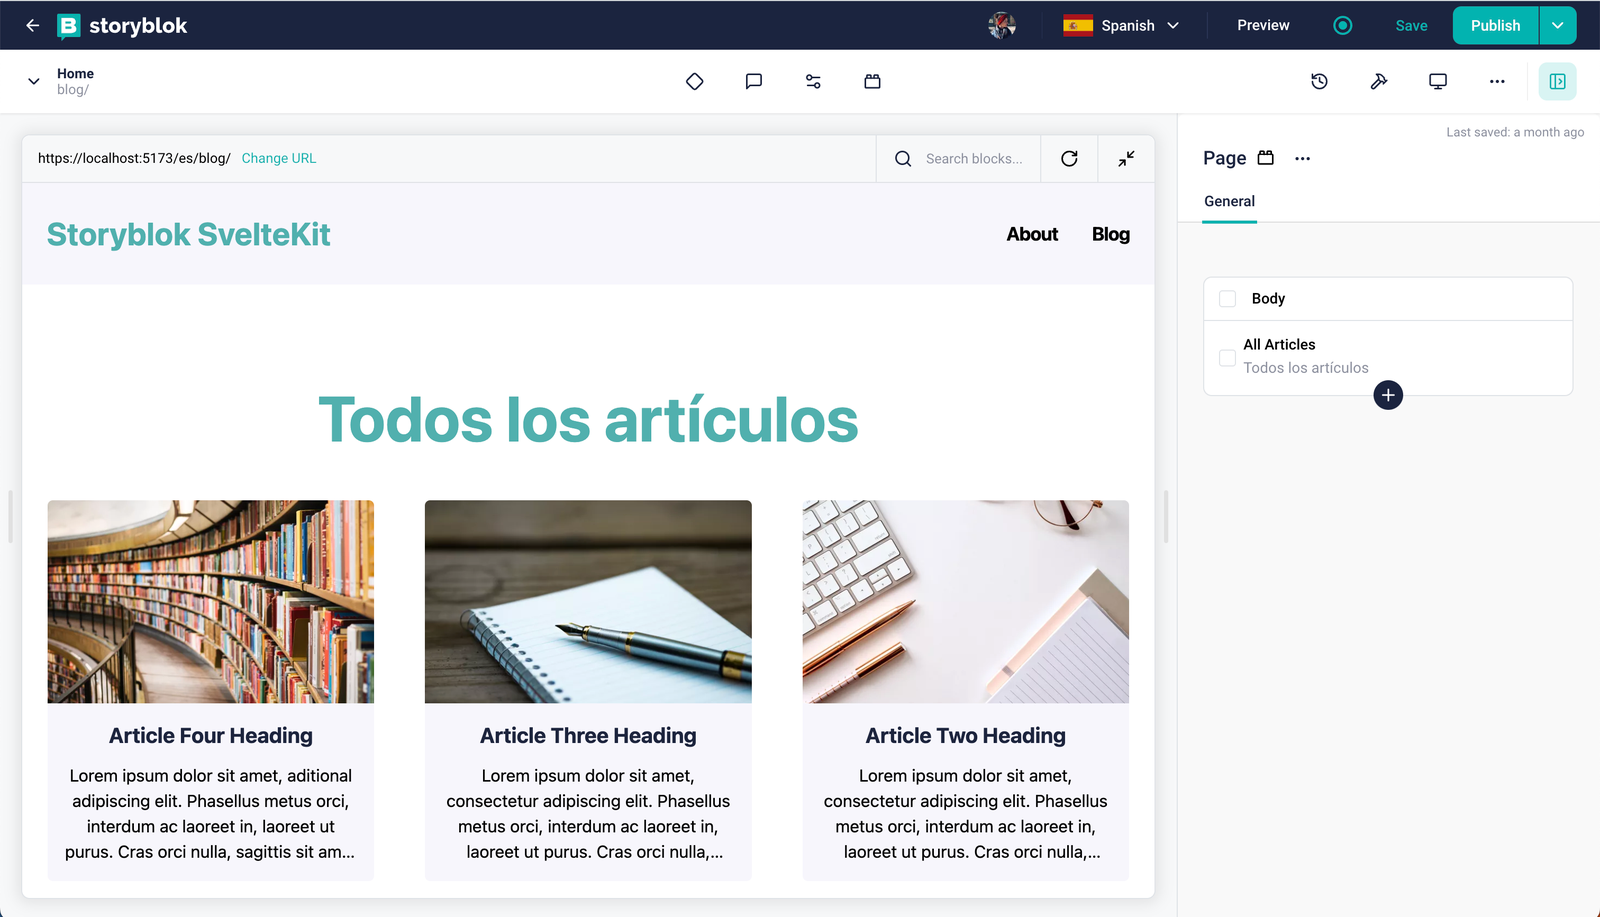The width and height of the screenshot is (1600, 917).
Task: Click the left preview resize handle
Action: click(x=10, y=517)
